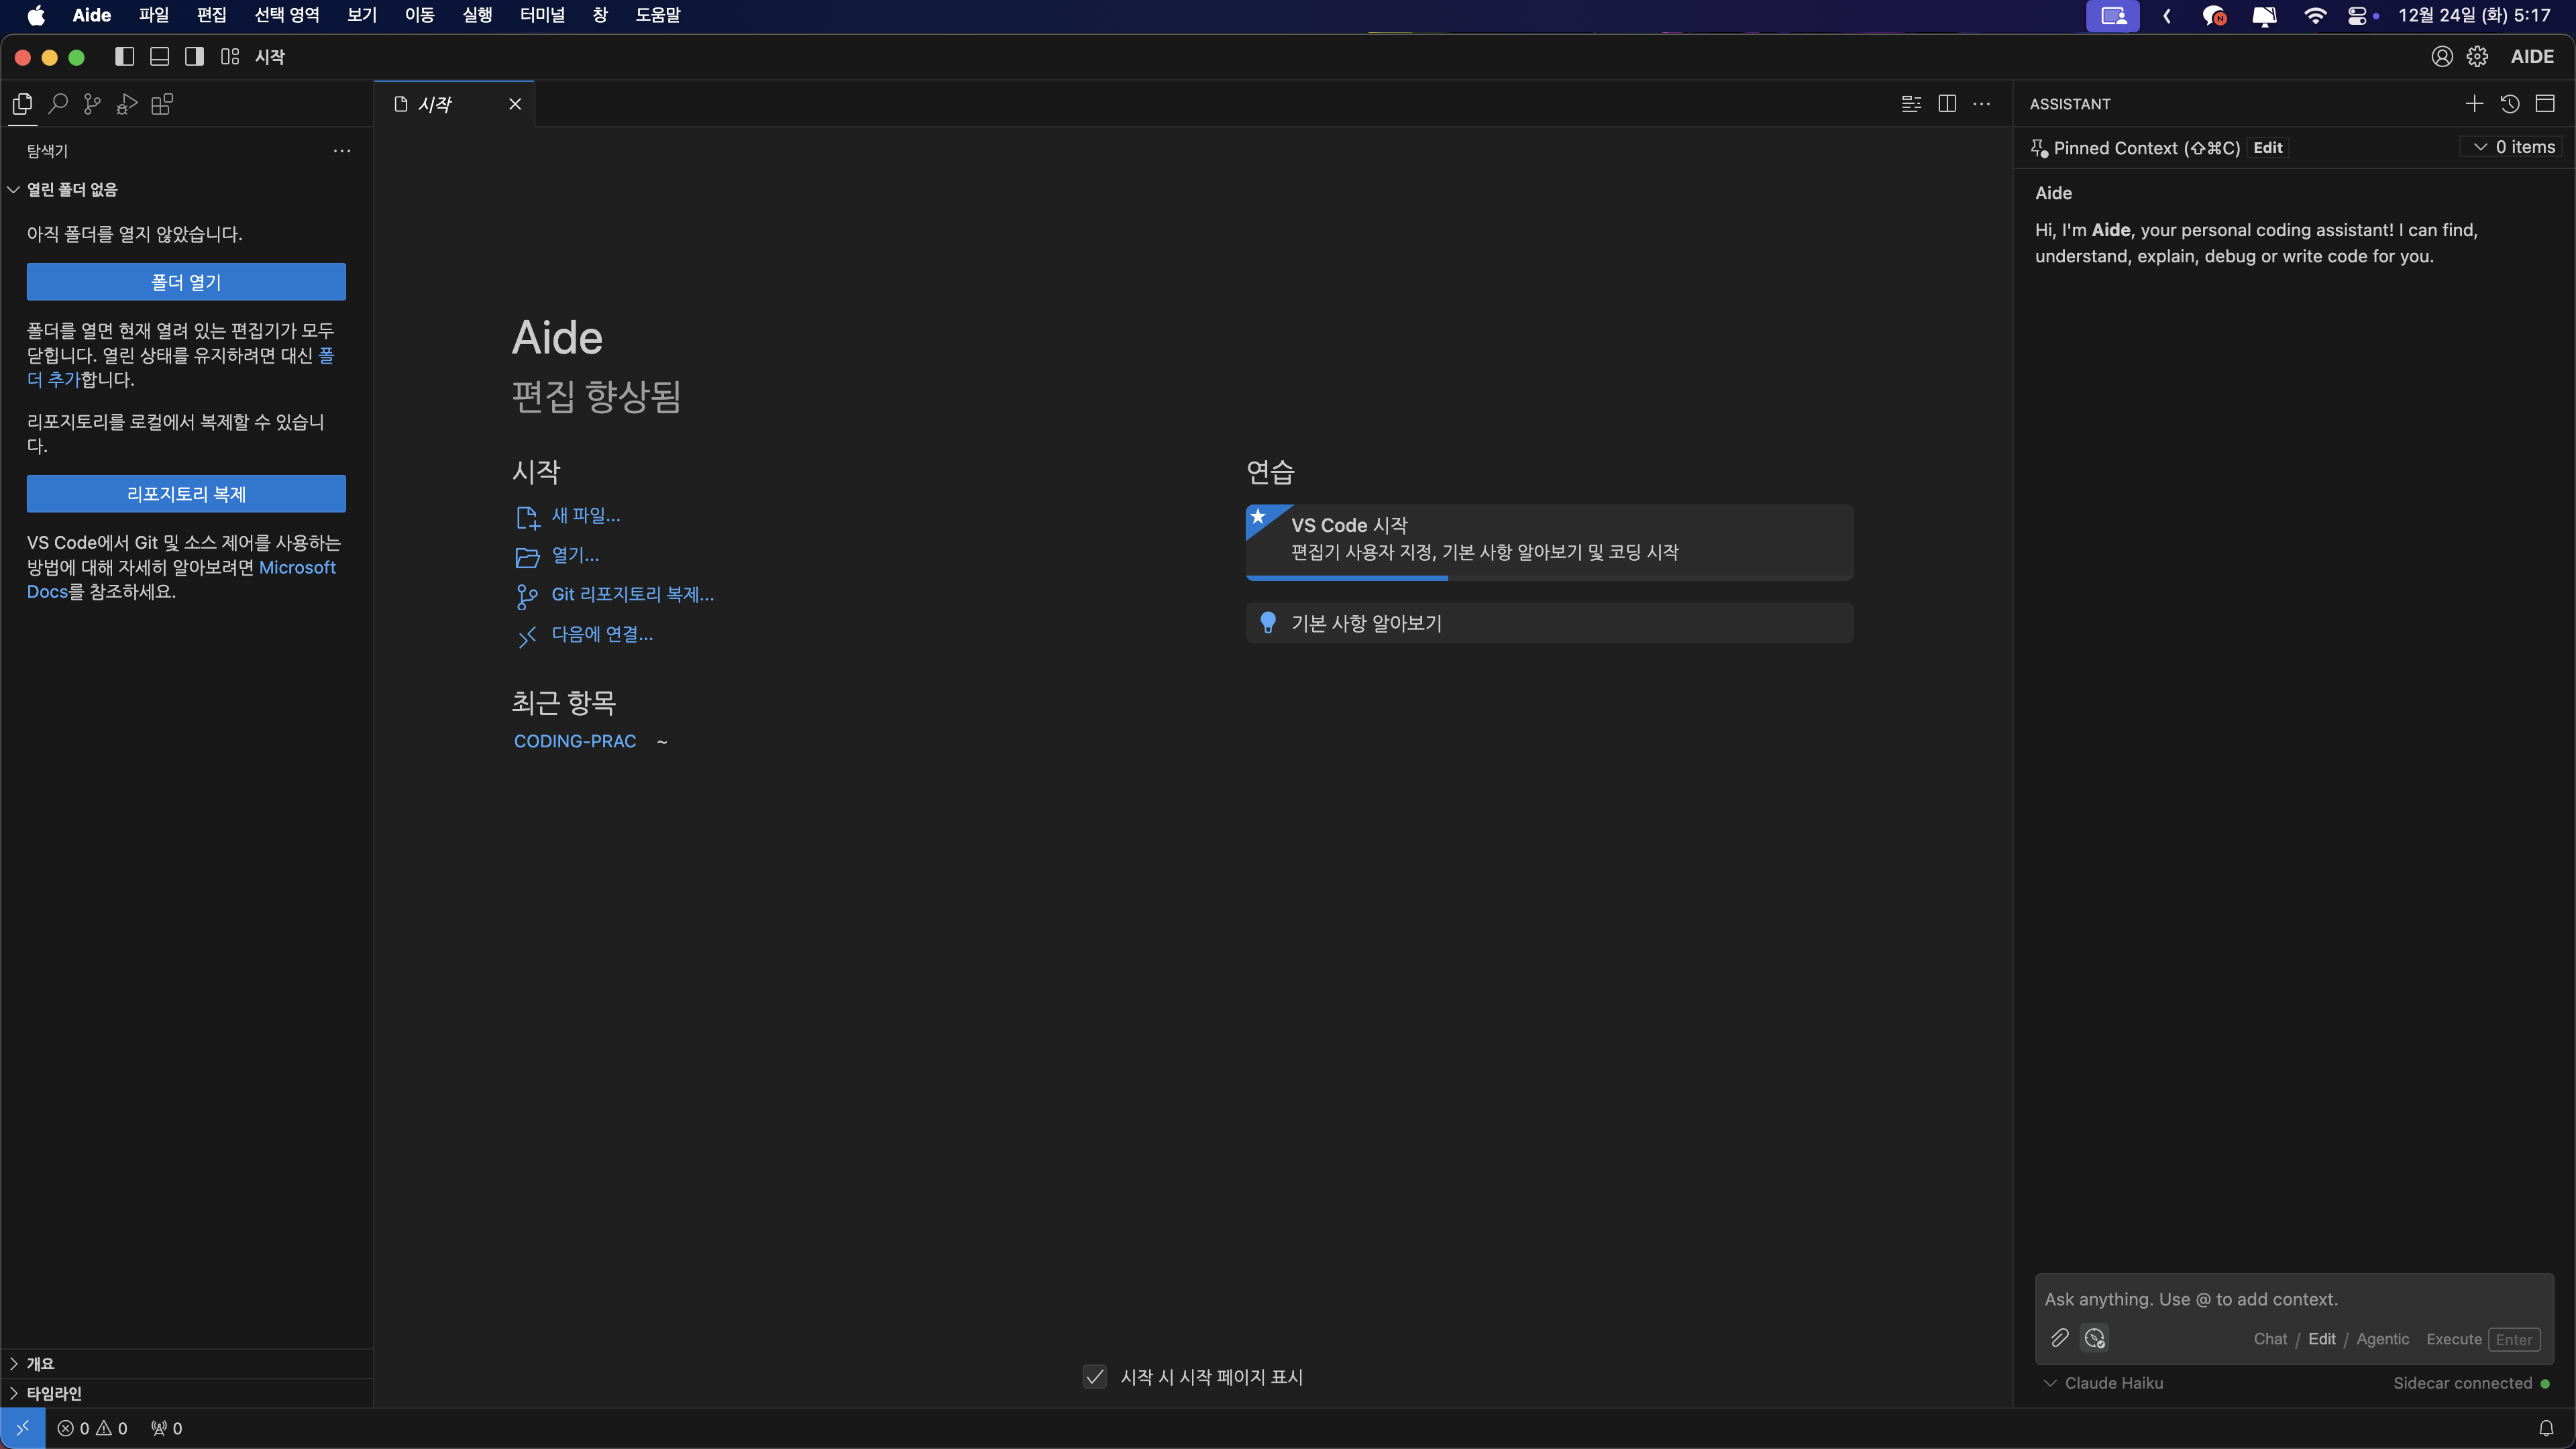The height and width of the screenshot is (1449, 2576).
Task: Open the Assistant session history icon
Action: pyautogui.click(x=2510, y=104)
